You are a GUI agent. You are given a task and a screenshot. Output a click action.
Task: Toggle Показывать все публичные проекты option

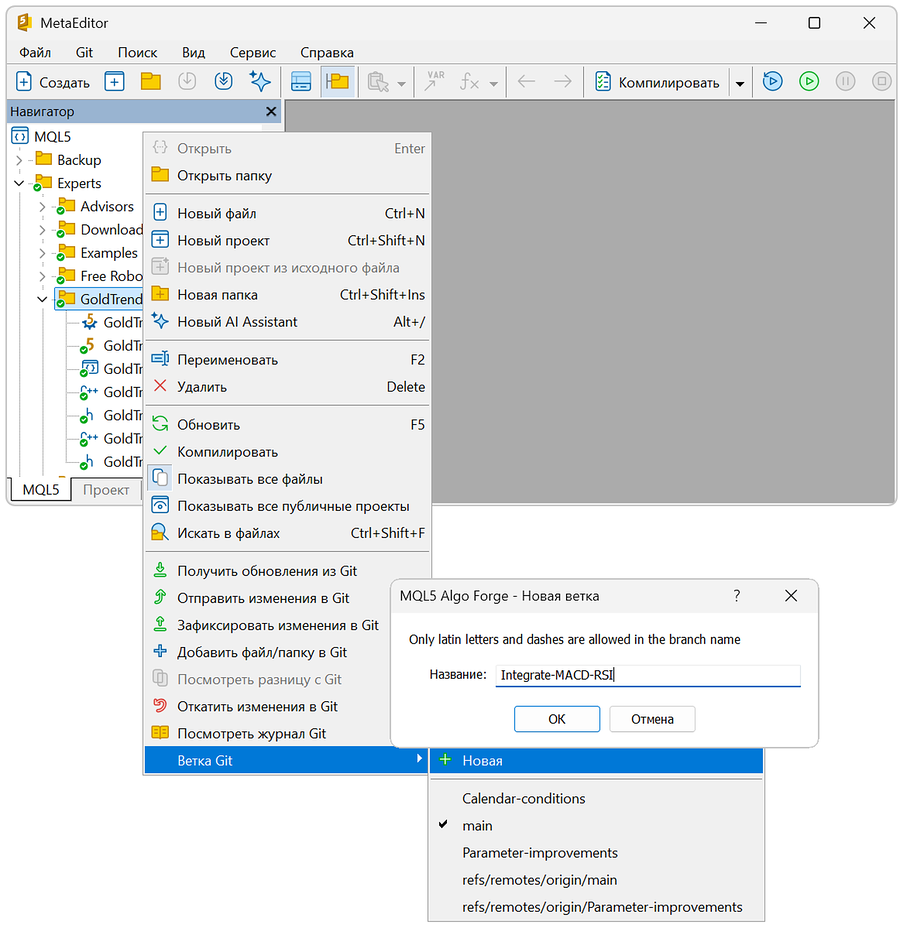pyautogui.click(x=287, y=506)
